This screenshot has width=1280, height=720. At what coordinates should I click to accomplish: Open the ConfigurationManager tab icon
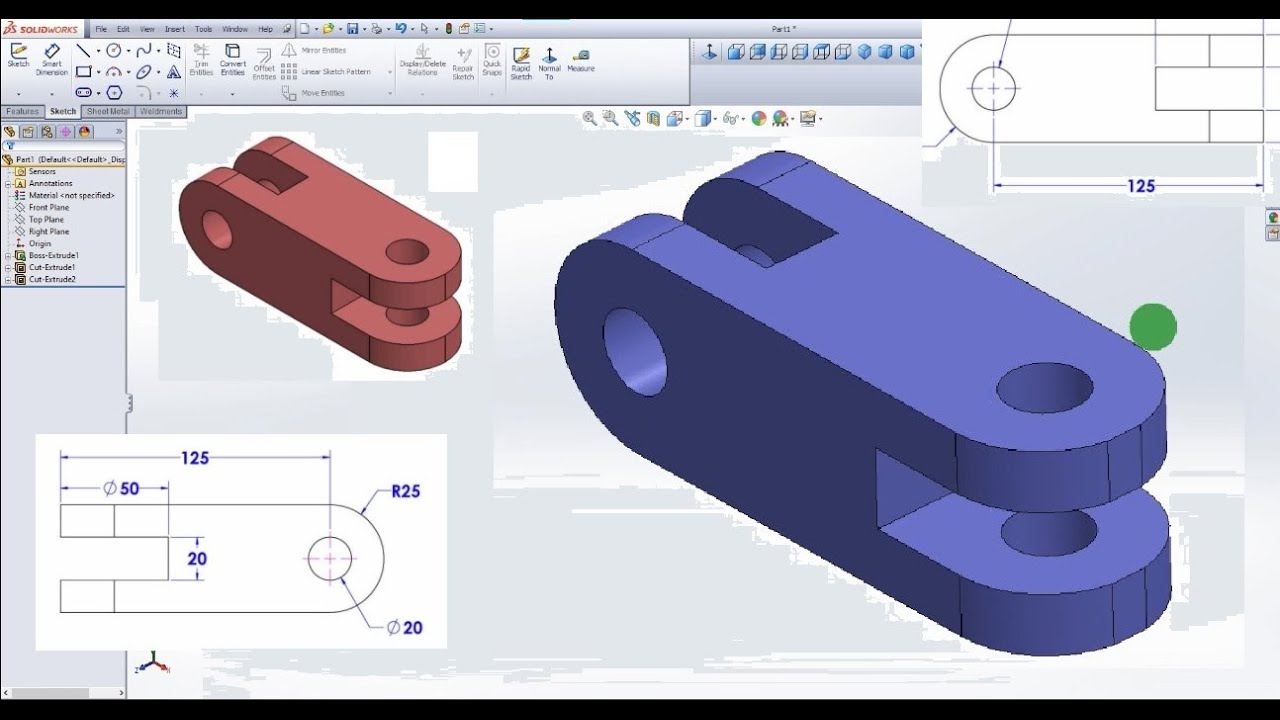(x=46, y=131)
